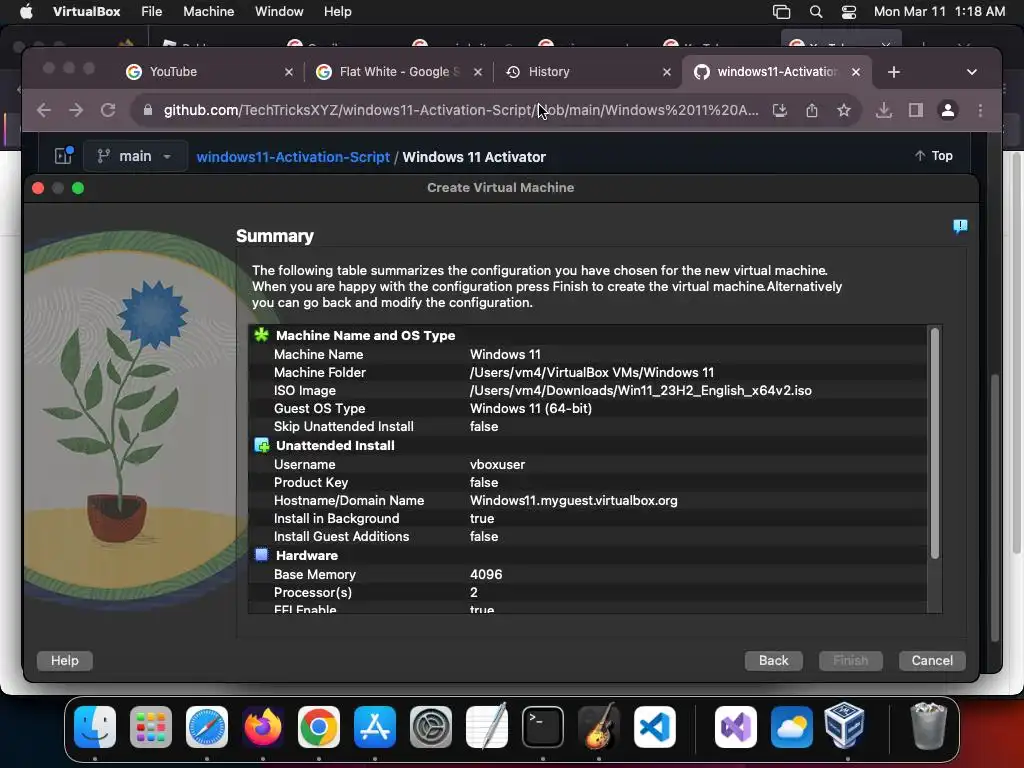Click the share icon in address bar
Image resolution: width=1024 pixels, height=768 pixels.
click(x=812, y=110)
